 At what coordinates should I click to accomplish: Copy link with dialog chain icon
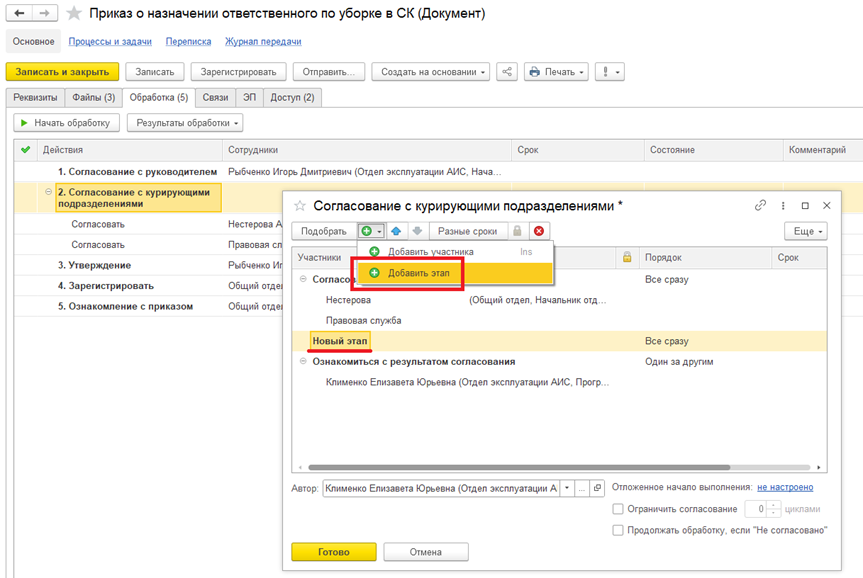click(x=760, y=205)
